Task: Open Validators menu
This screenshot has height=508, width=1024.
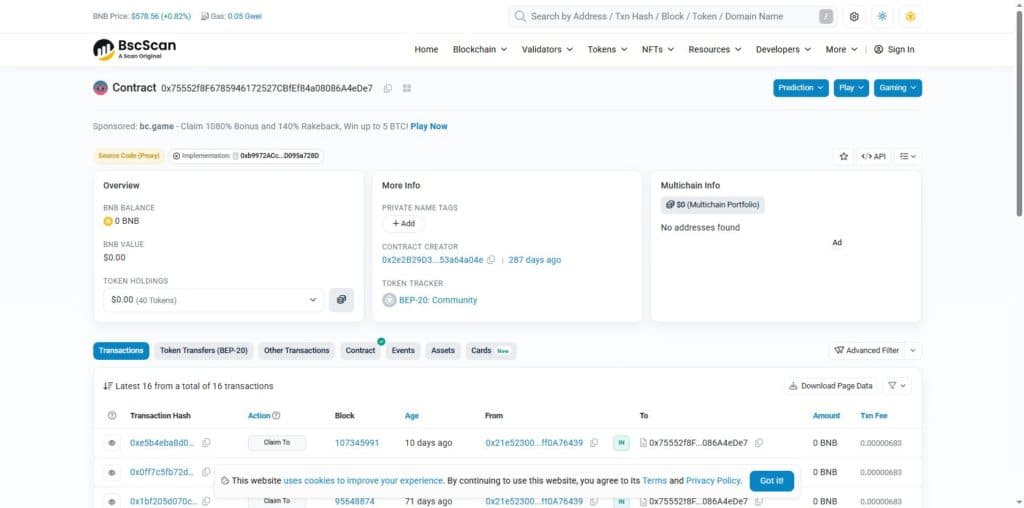Action: 547,50
